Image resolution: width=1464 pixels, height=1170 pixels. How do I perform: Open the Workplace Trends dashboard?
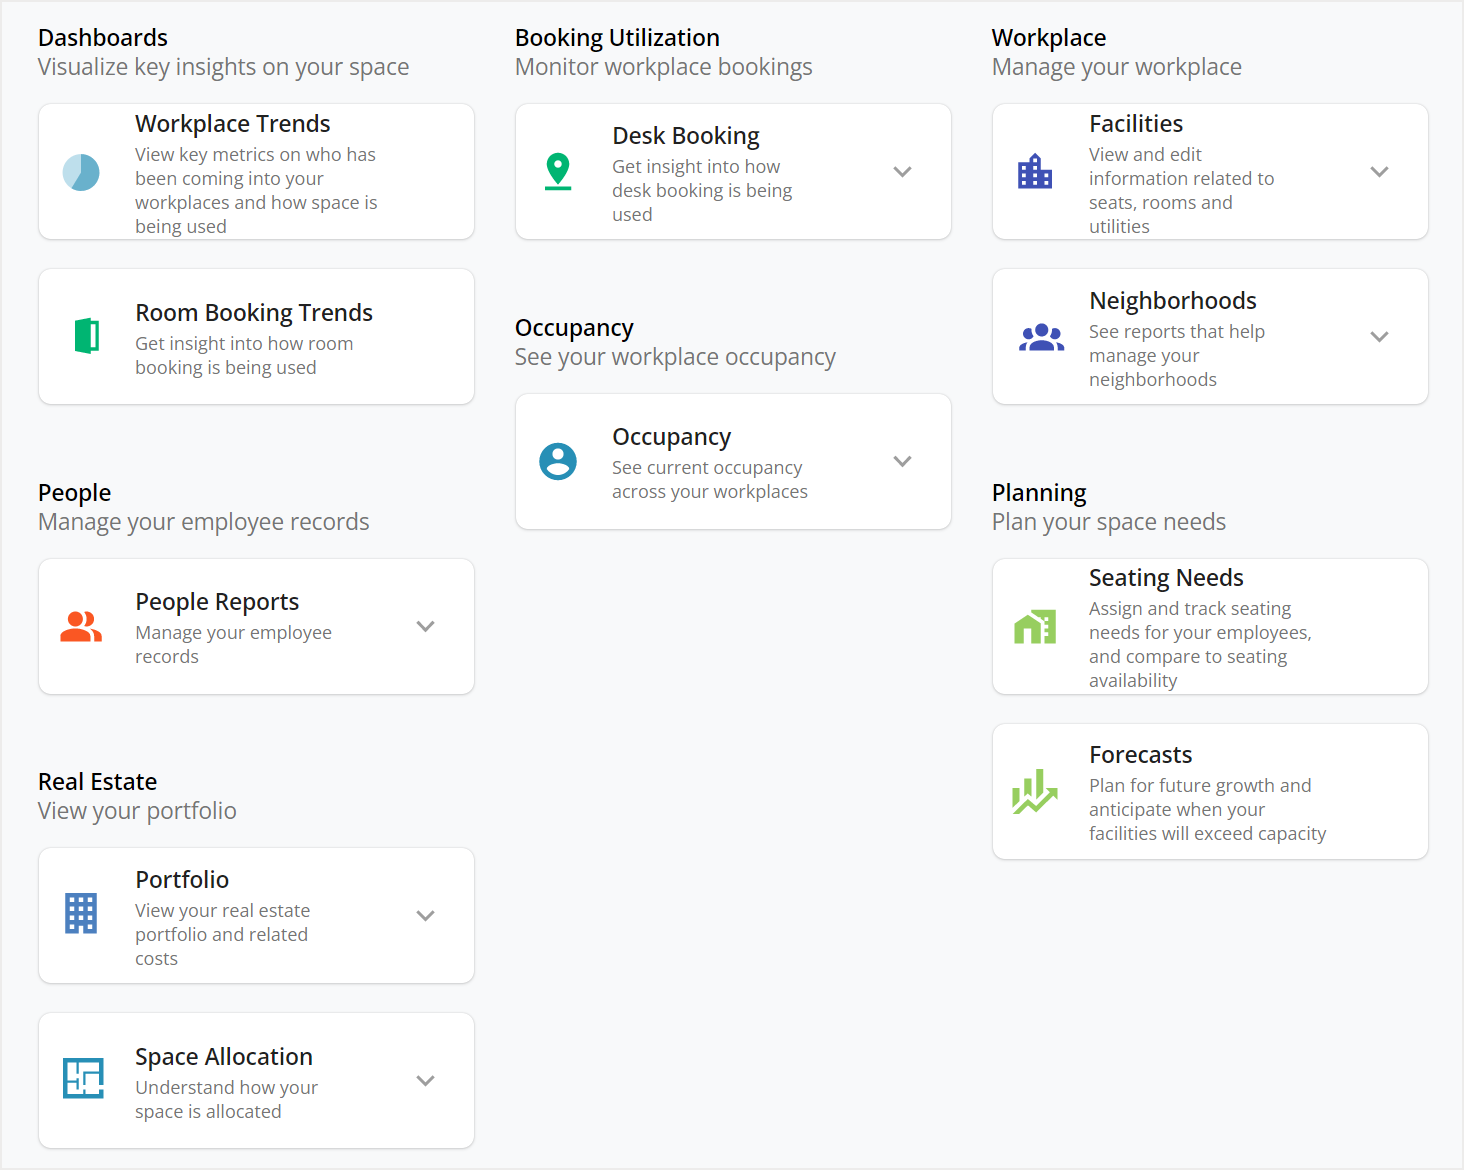(x=256, y=171)
